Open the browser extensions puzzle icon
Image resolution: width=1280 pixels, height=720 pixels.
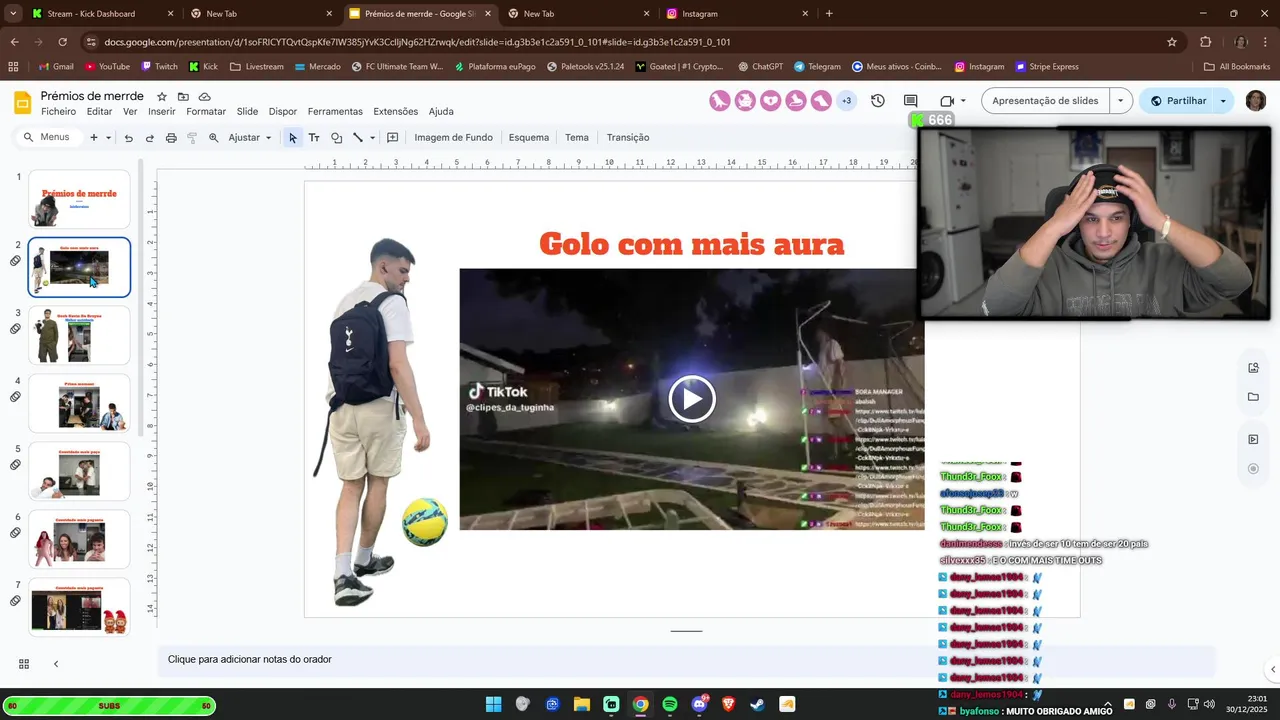[1205, 42]
